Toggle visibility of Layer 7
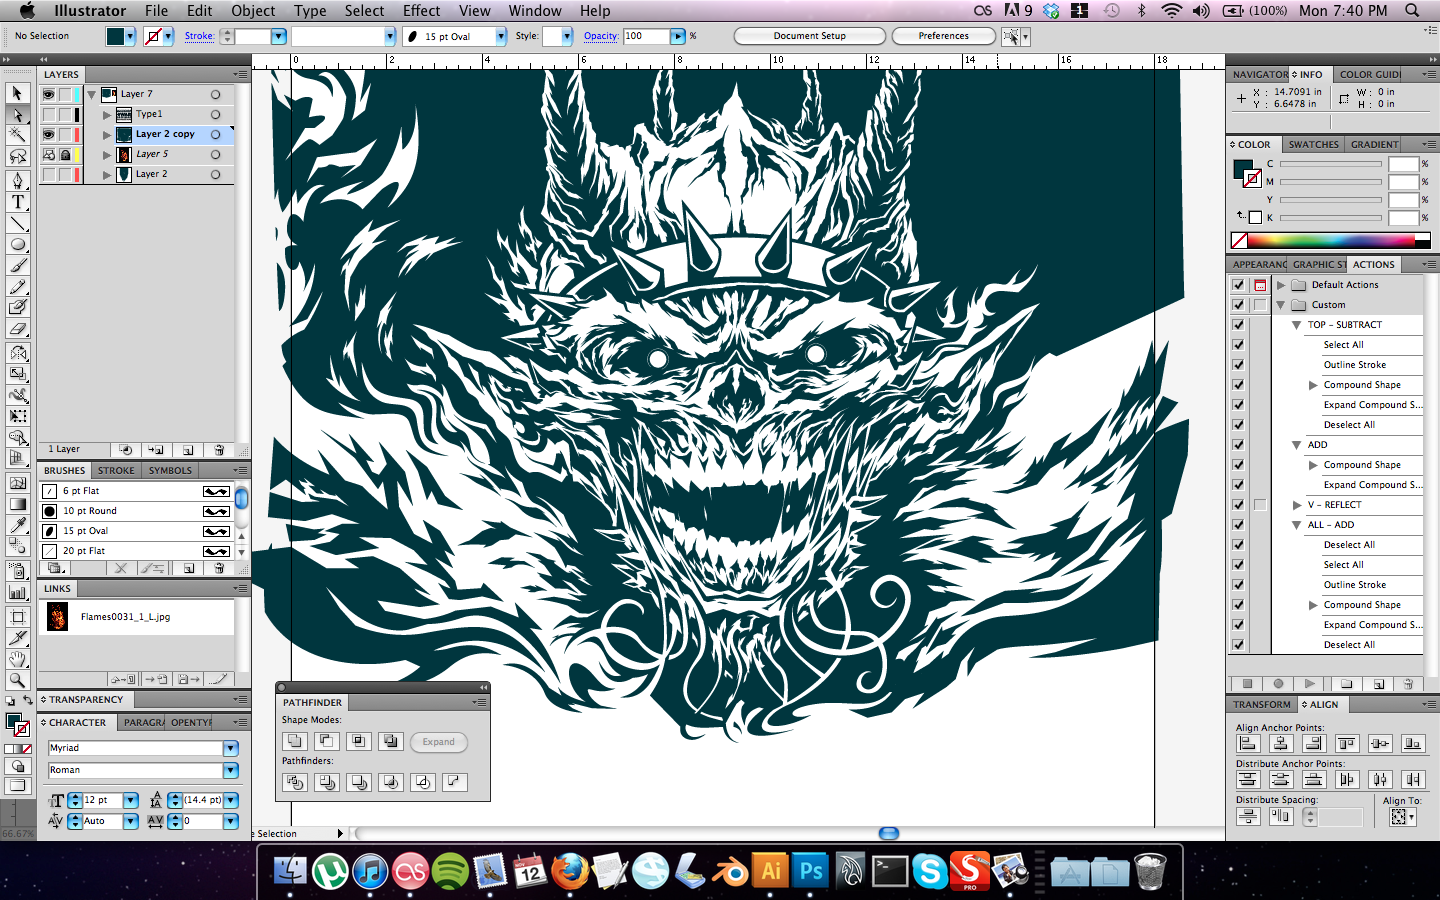This screenshot has width=1440, height=900. pyautogui.click(x=48, y=94)
